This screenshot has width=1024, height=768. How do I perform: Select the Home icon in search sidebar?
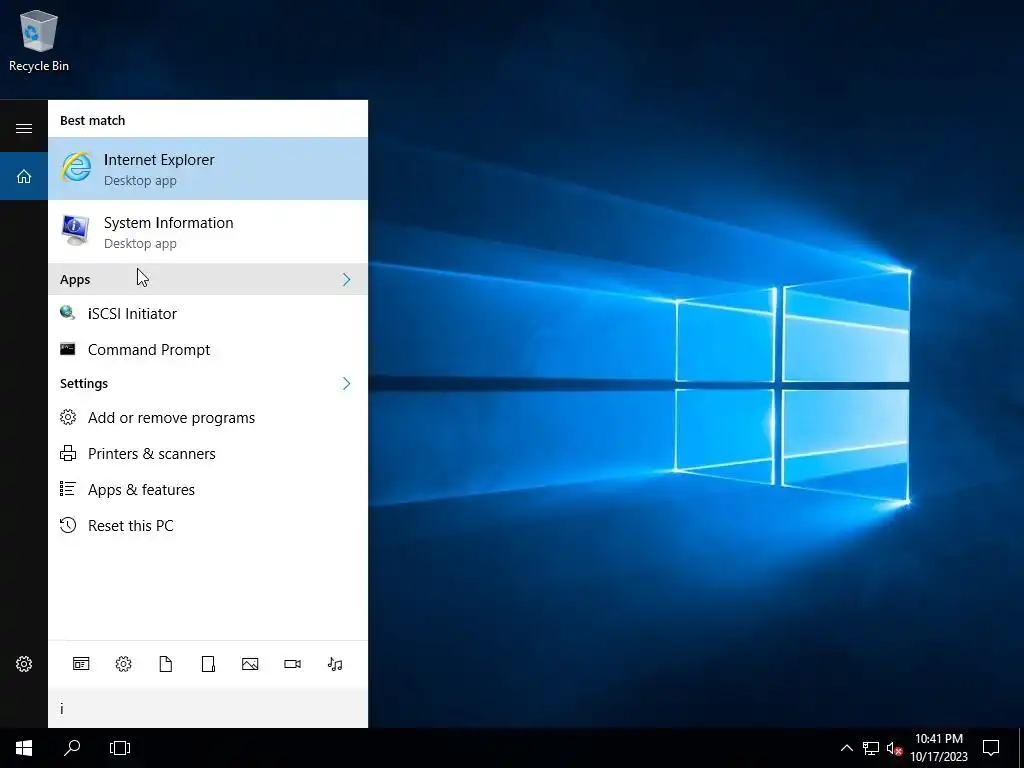pos(24,176)
